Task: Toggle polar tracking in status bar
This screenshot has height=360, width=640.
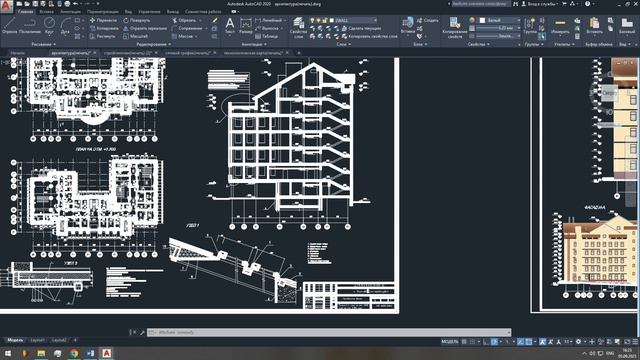Action: point(495,342)
